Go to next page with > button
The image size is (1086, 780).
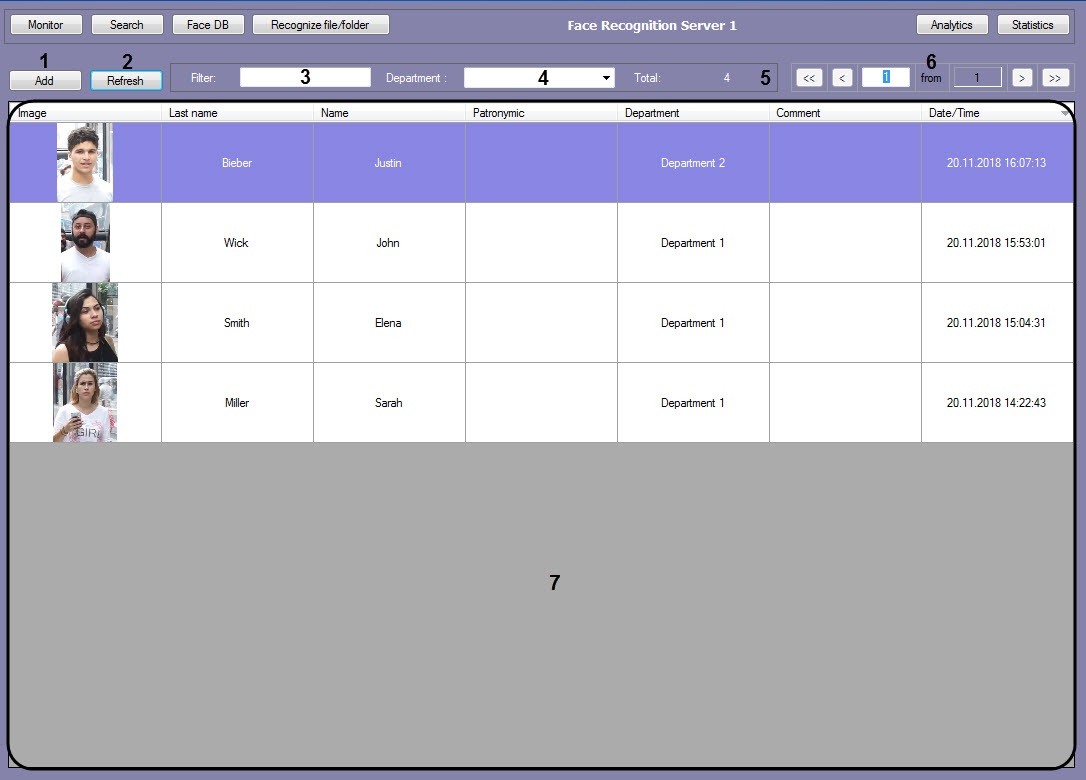[x=1021, y=78]
